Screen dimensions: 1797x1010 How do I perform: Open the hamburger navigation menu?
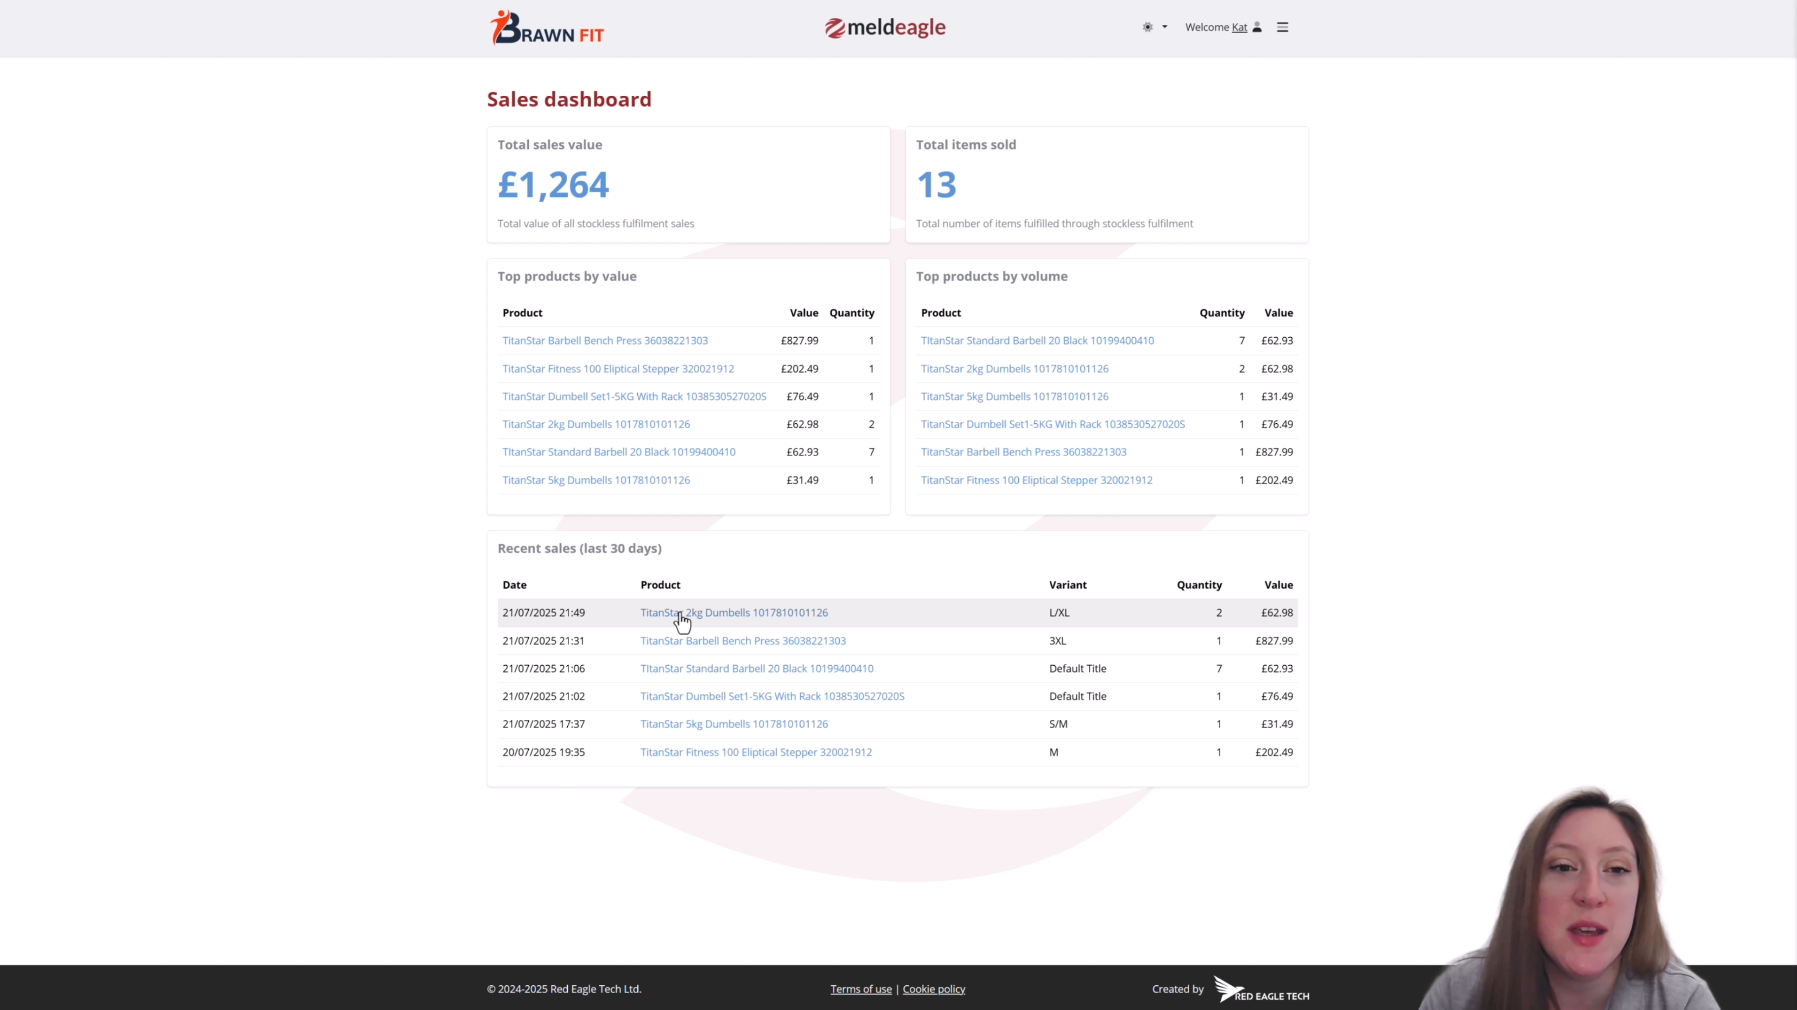pyautogui.click(x=1281, y=27)
